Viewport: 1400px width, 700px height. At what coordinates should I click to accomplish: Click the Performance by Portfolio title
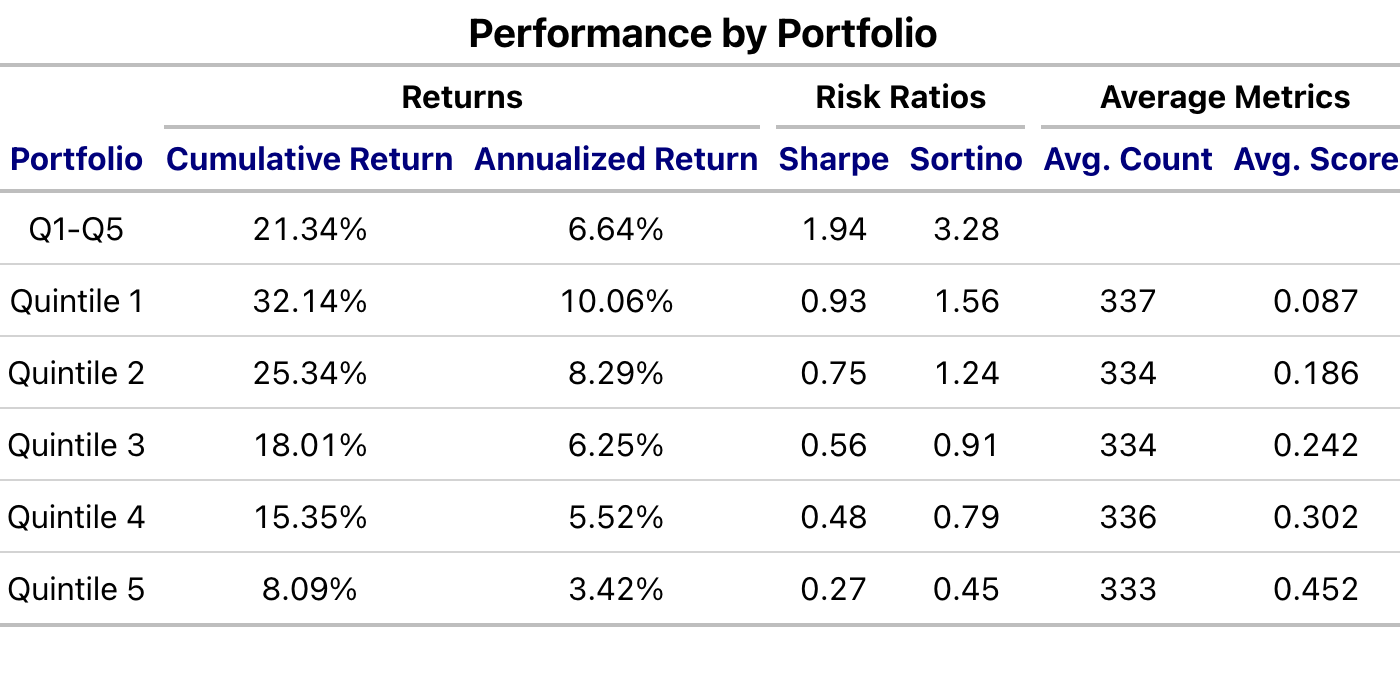click(702, 34)
